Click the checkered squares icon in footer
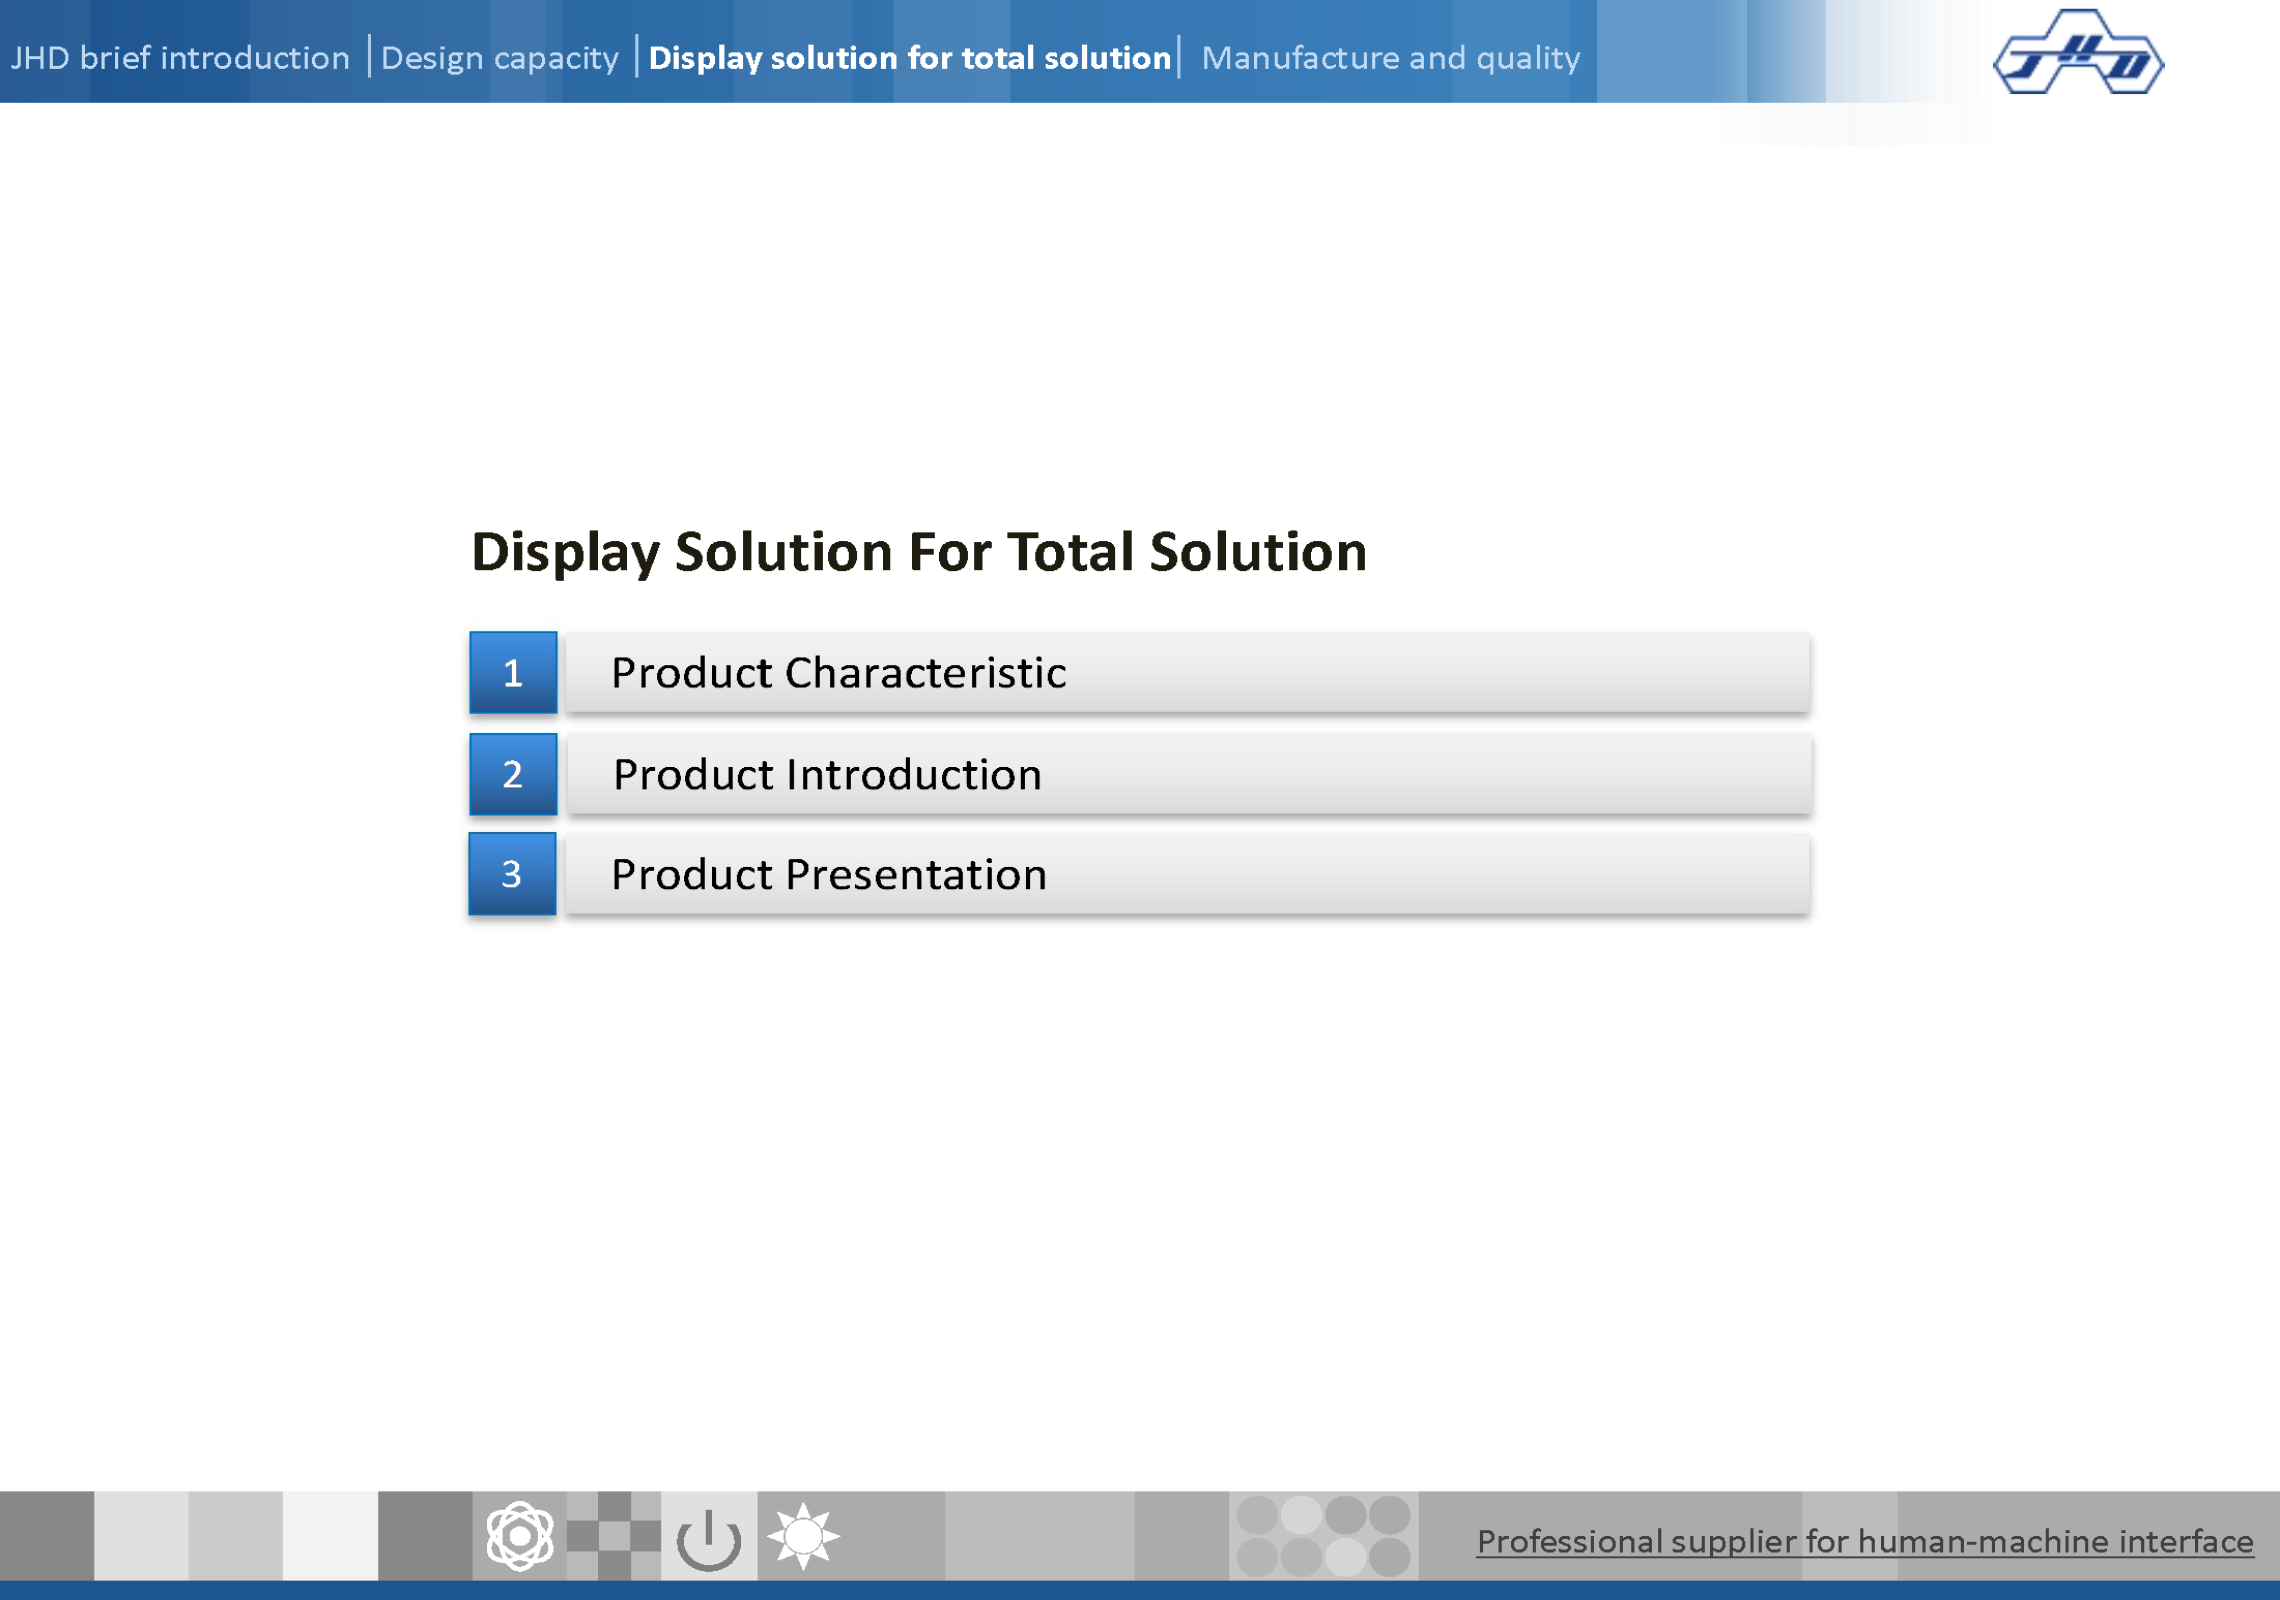The width and height of the screenshot is (2280, 1600). click(613, 1536)
